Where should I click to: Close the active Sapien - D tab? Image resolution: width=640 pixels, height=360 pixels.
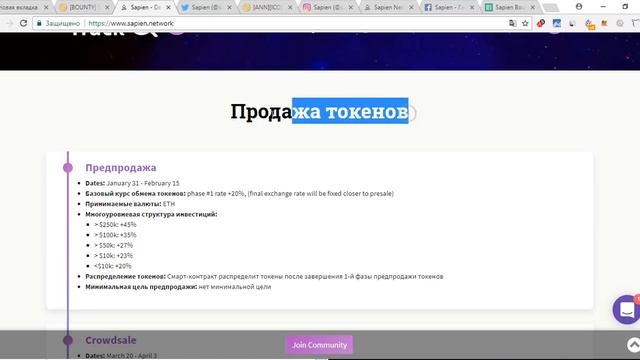point(168,7)
